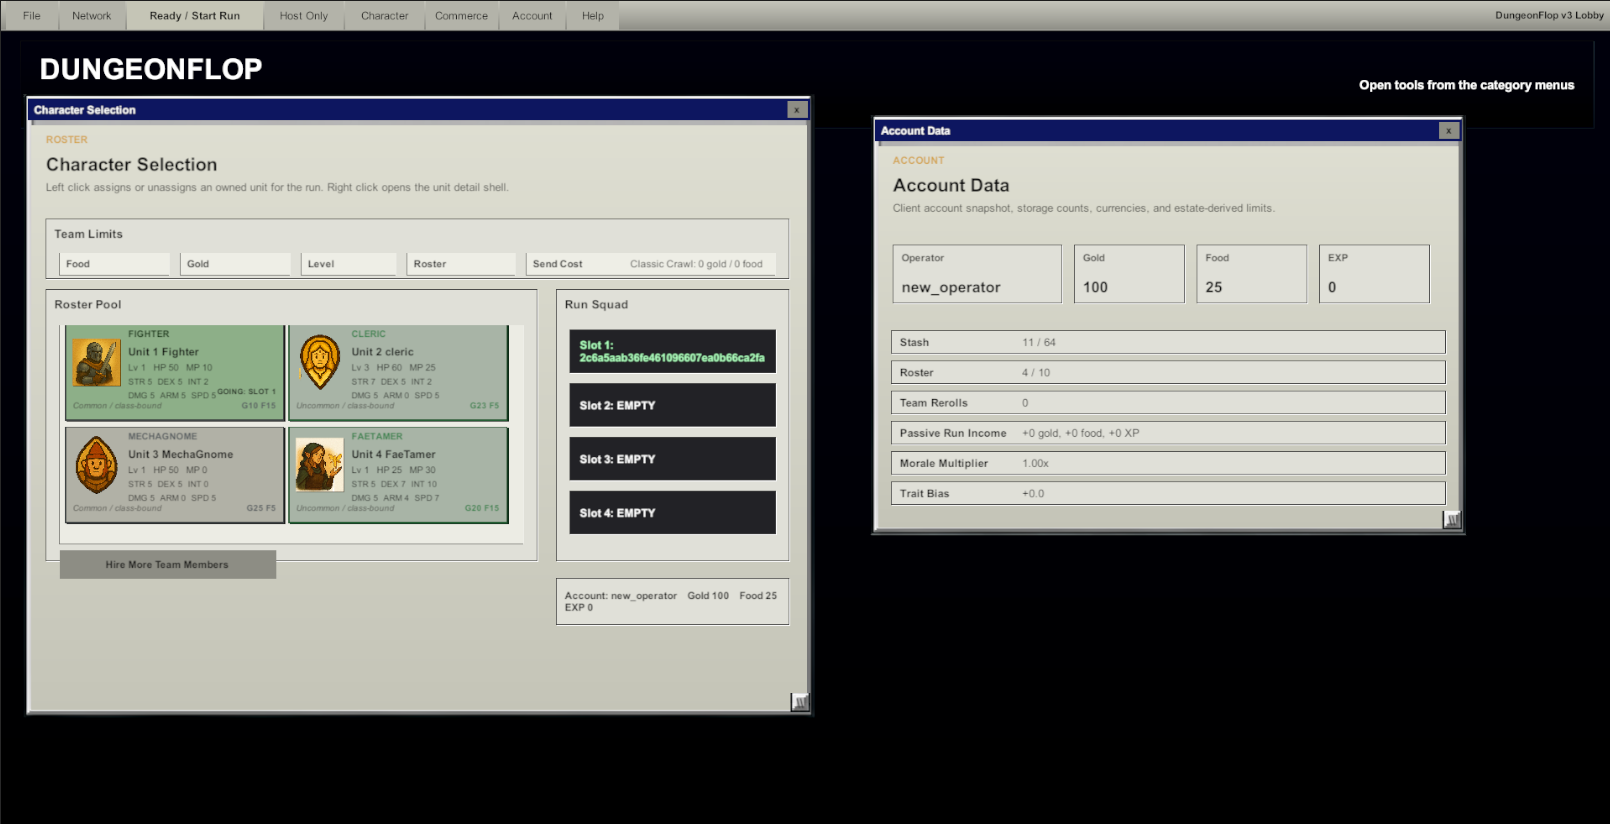The height and width of the screenshot is (824, 1610).
Task: Close the Character Selection window
Action: [796, 110]
